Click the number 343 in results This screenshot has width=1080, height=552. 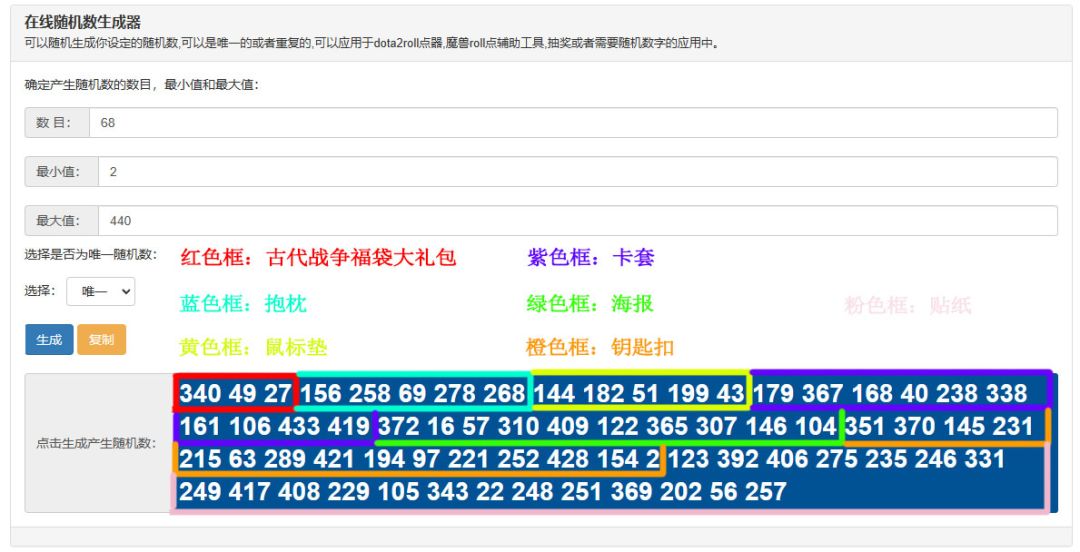pos(448,492)
